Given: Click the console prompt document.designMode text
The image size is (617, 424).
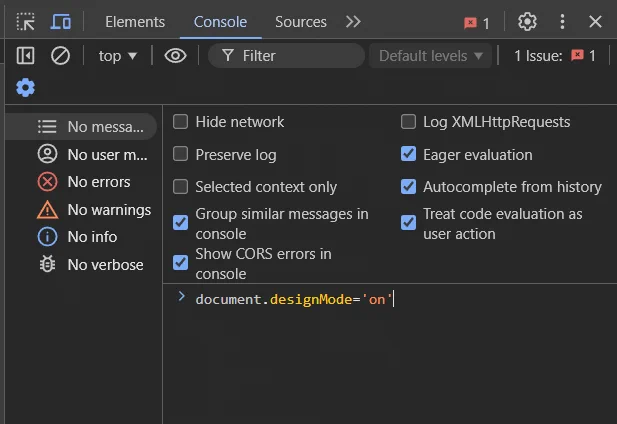Looking at the screenshot, I should (294, 299).
